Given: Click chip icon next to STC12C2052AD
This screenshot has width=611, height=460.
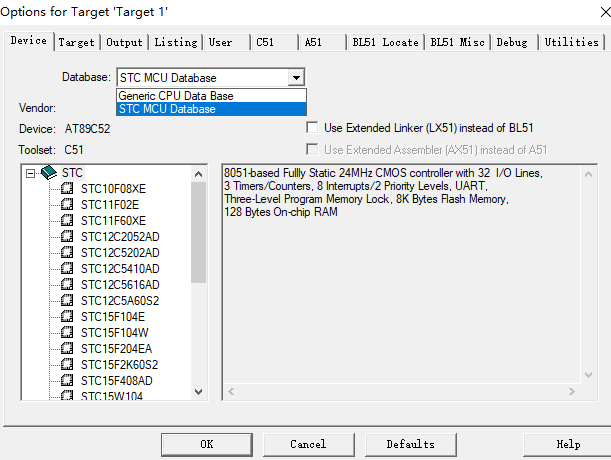Looking at the screenshot, I should click(x=67, y=236).
